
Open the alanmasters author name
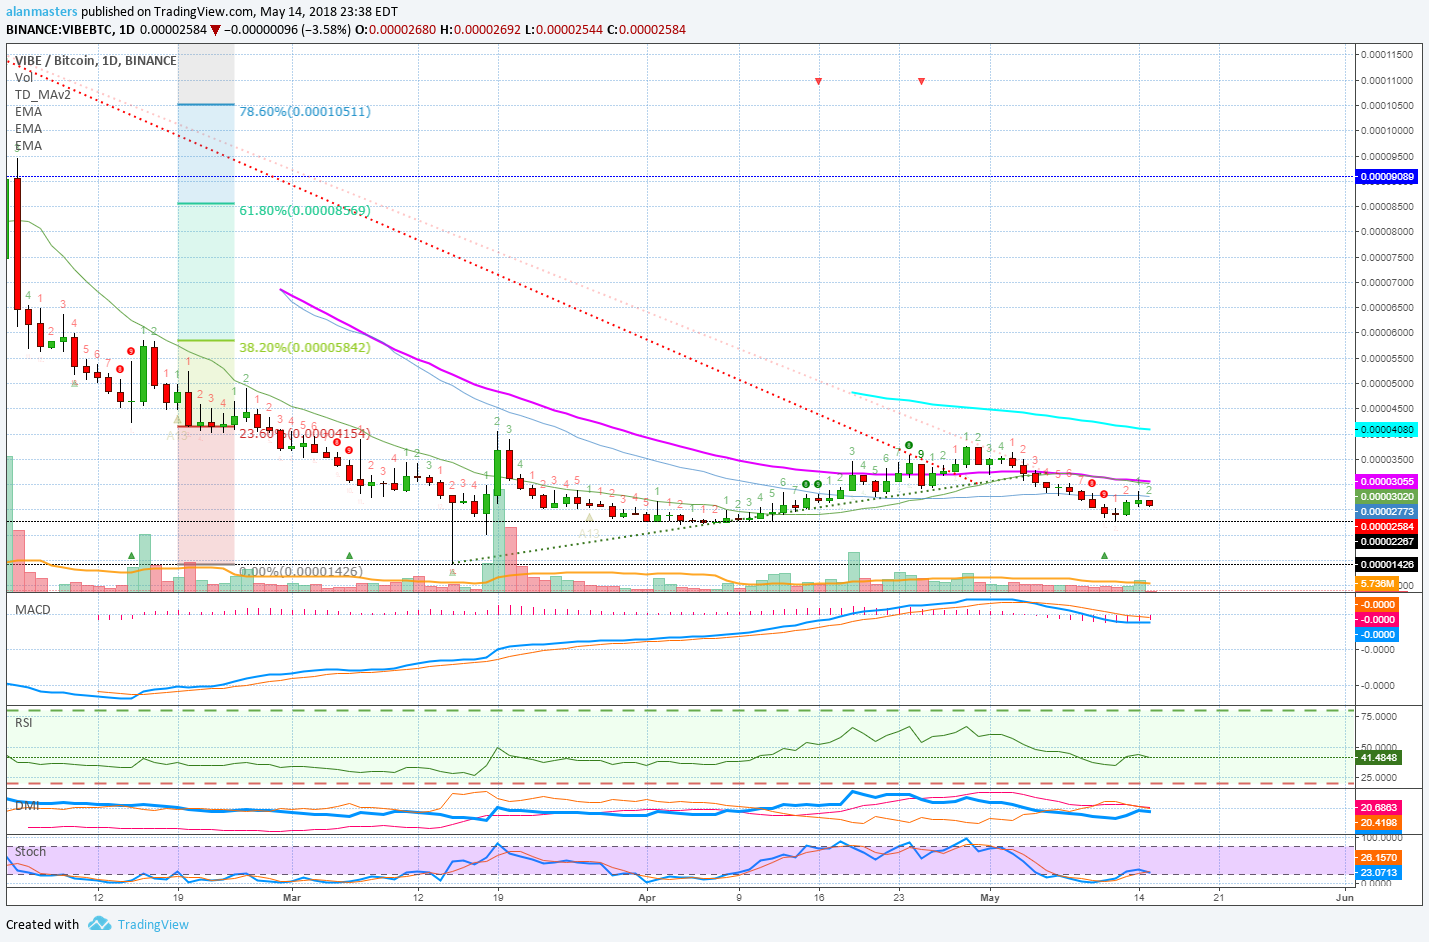pos(41,12)
